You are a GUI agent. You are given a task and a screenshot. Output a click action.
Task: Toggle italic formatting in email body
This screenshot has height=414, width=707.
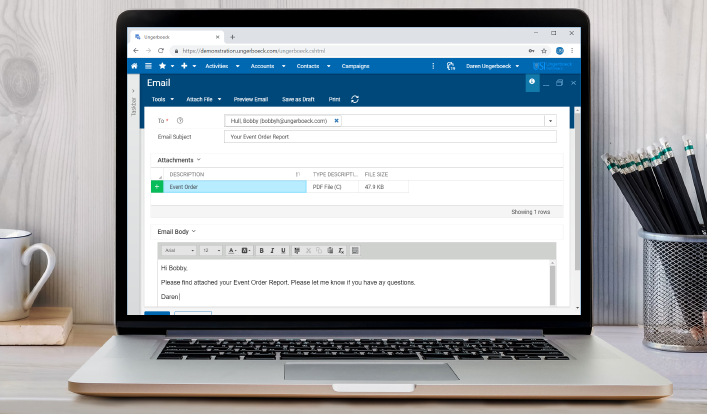click(272, 250)
